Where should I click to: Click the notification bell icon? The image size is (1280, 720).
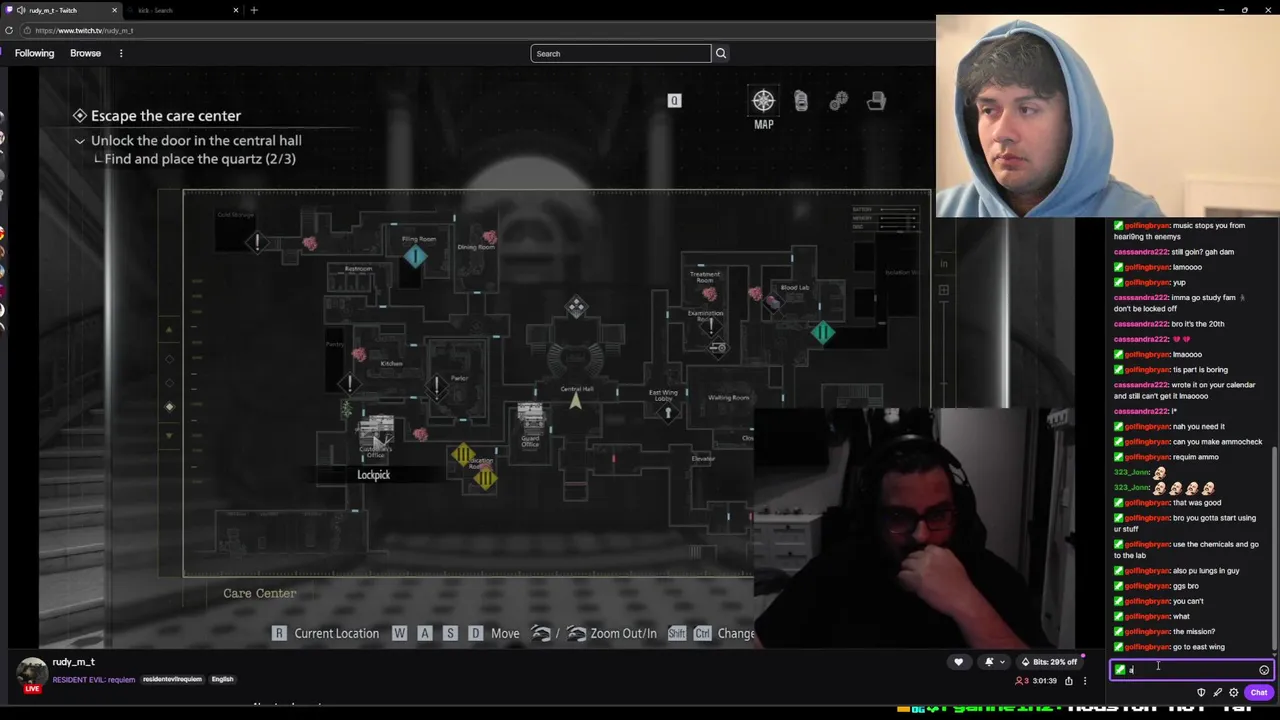(989, 662)
